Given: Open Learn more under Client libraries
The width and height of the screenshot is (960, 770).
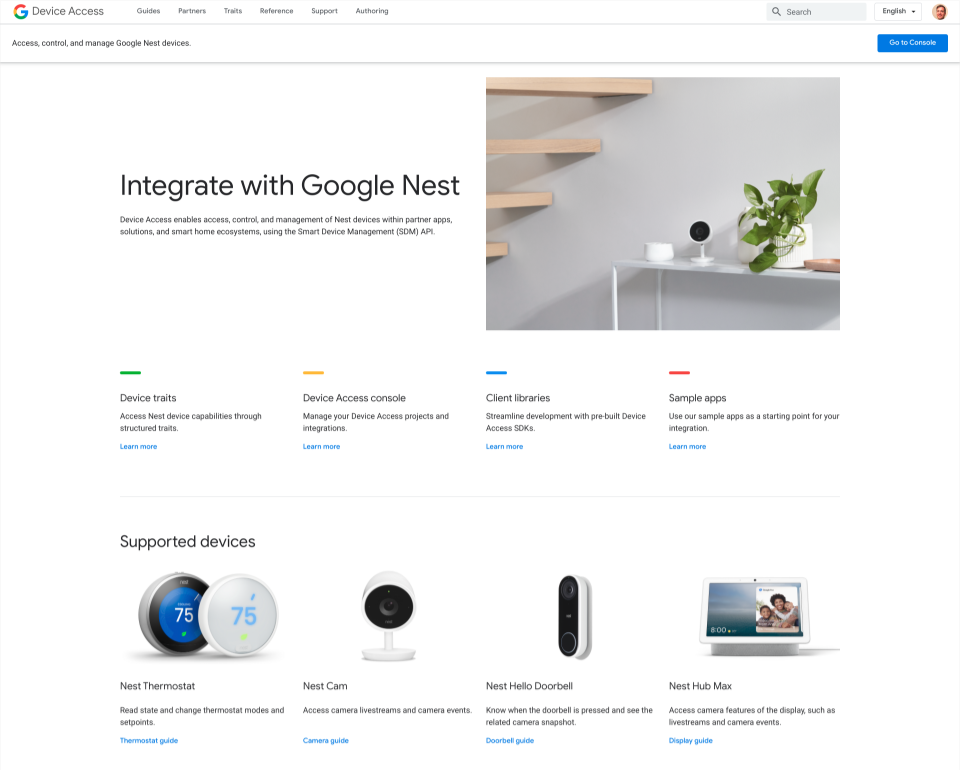Looking at the screenshot, I should coord(504,447).
